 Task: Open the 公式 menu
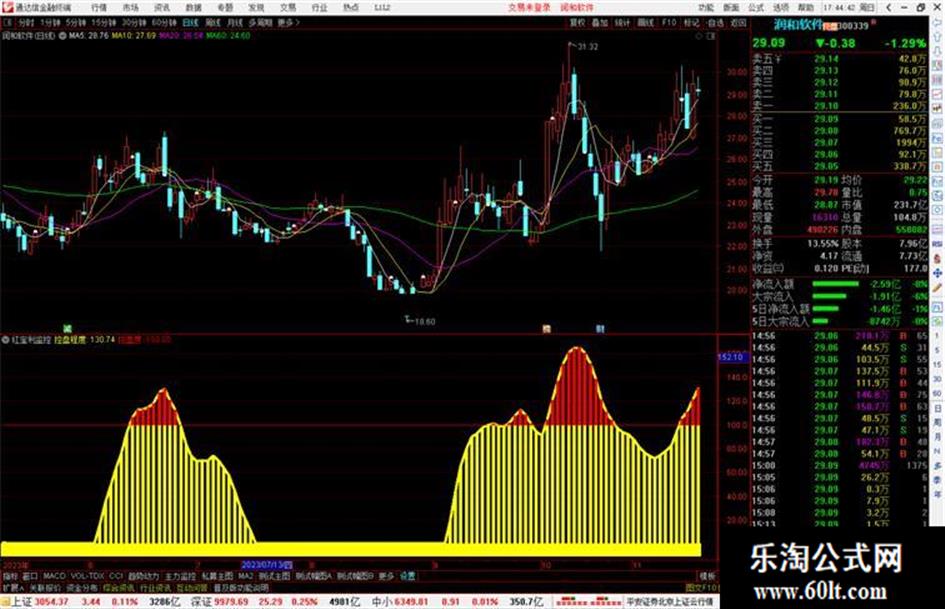tap(756, 7)
